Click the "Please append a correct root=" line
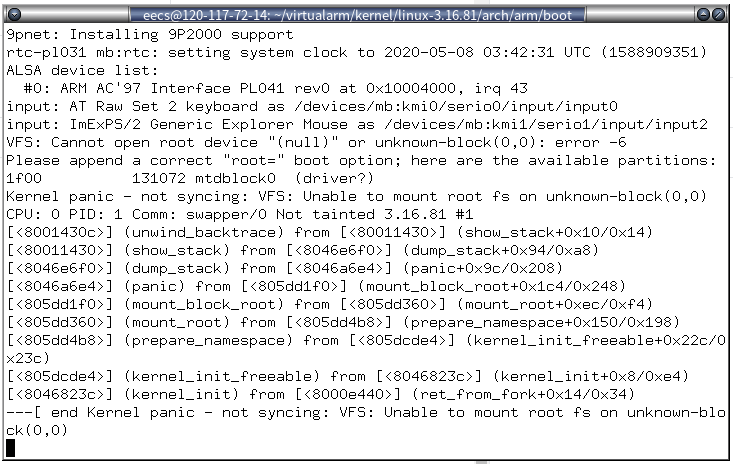Screen dimensions: 733x464 (361, 160)
